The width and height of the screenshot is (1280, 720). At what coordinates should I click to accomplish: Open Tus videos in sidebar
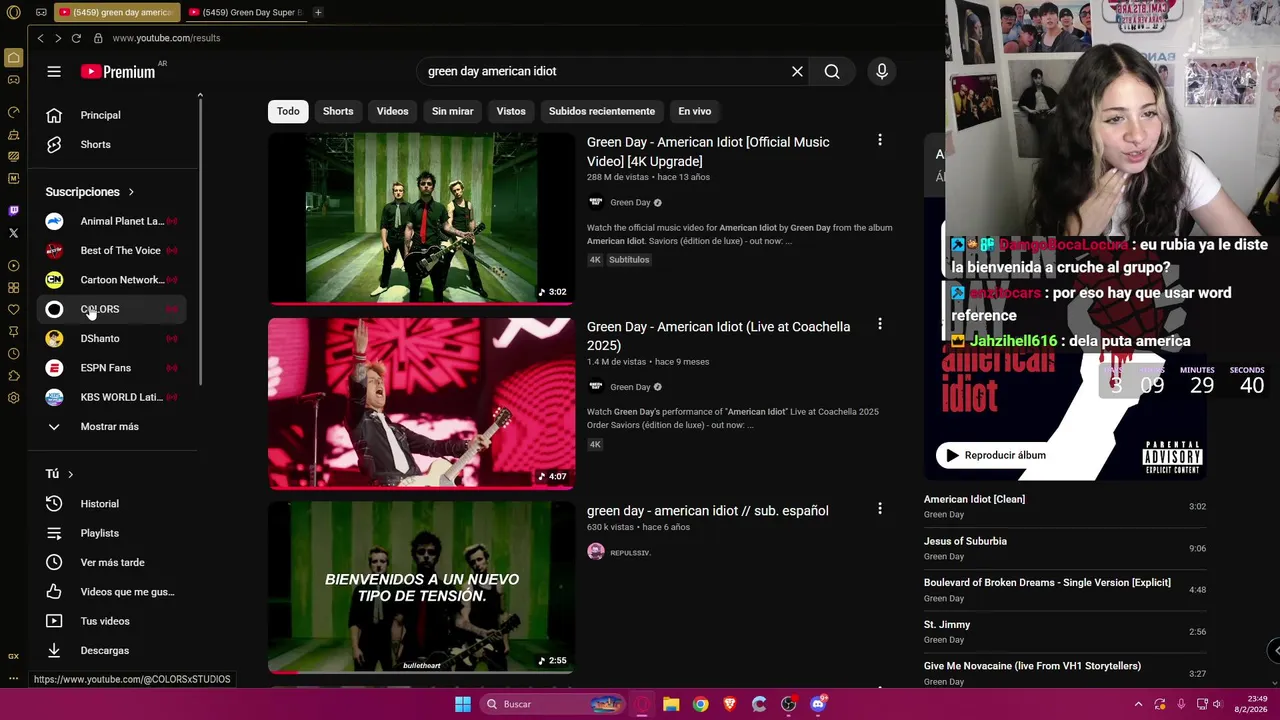pyautogui.click(x=112, y=621)
